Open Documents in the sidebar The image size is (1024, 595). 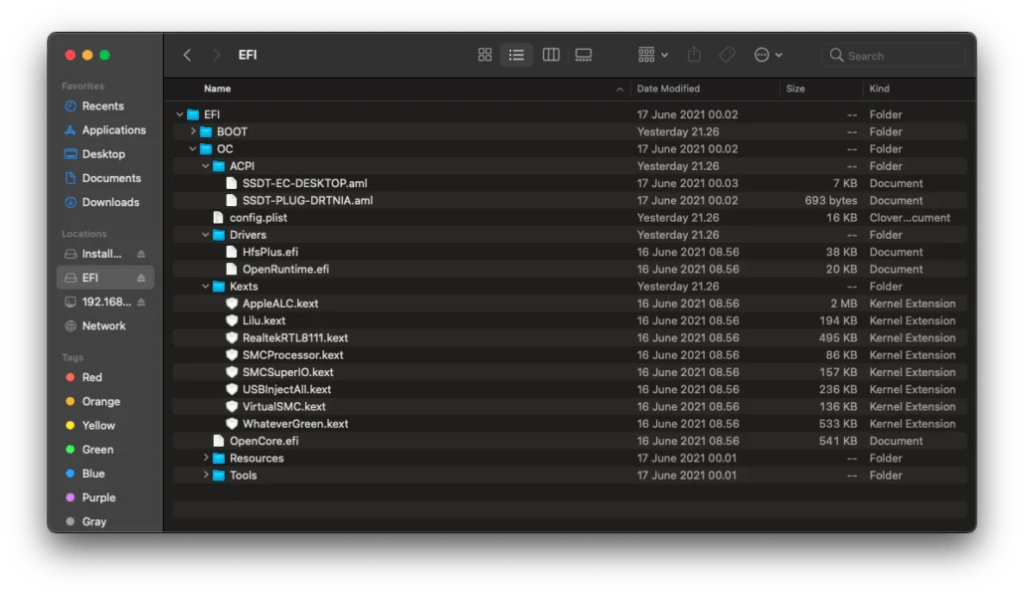coord(102,178)
